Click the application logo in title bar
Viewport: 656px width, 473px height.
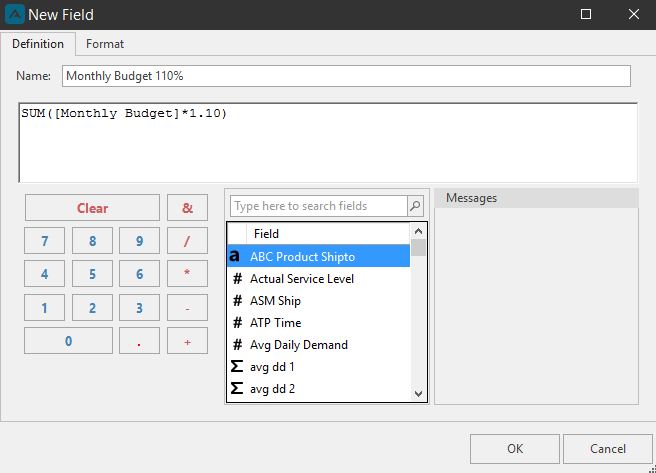(15, 15)
